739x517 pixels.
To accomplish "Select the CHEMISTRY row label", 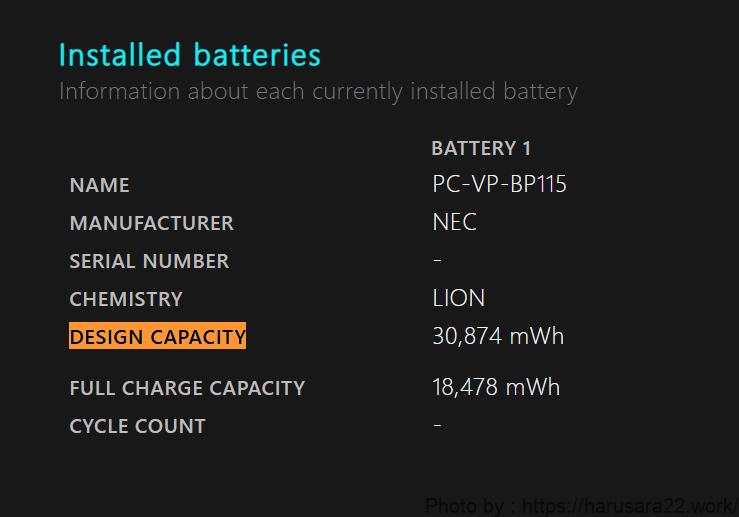I will pos(126,299).
